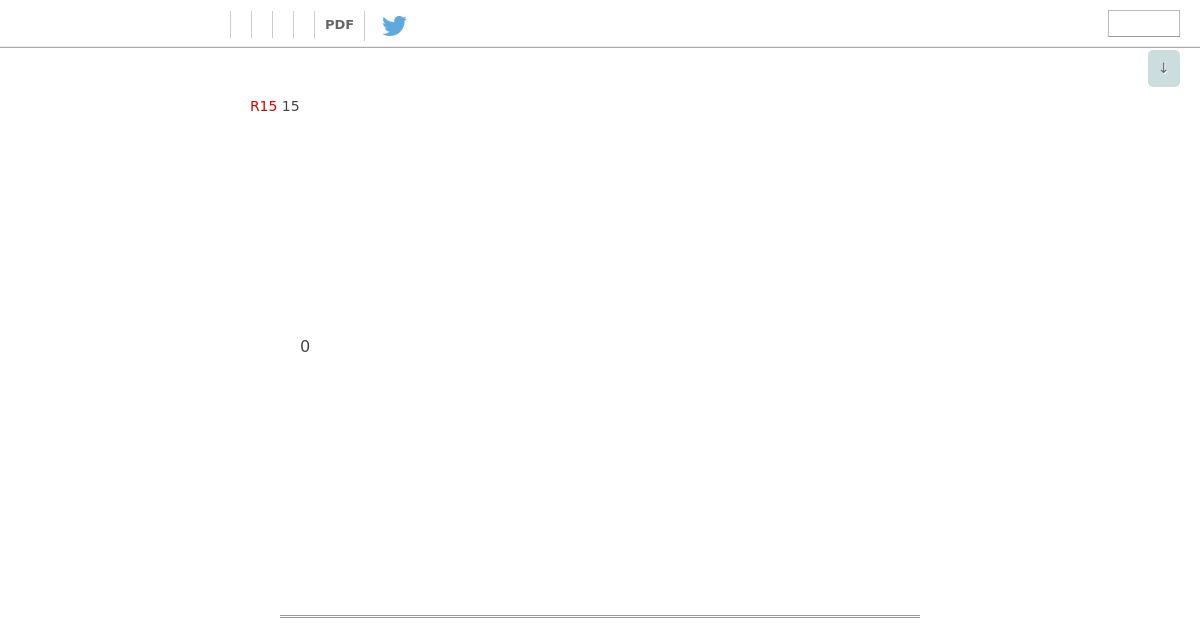Click the double horizontal rule at bottom

point(600,616)
